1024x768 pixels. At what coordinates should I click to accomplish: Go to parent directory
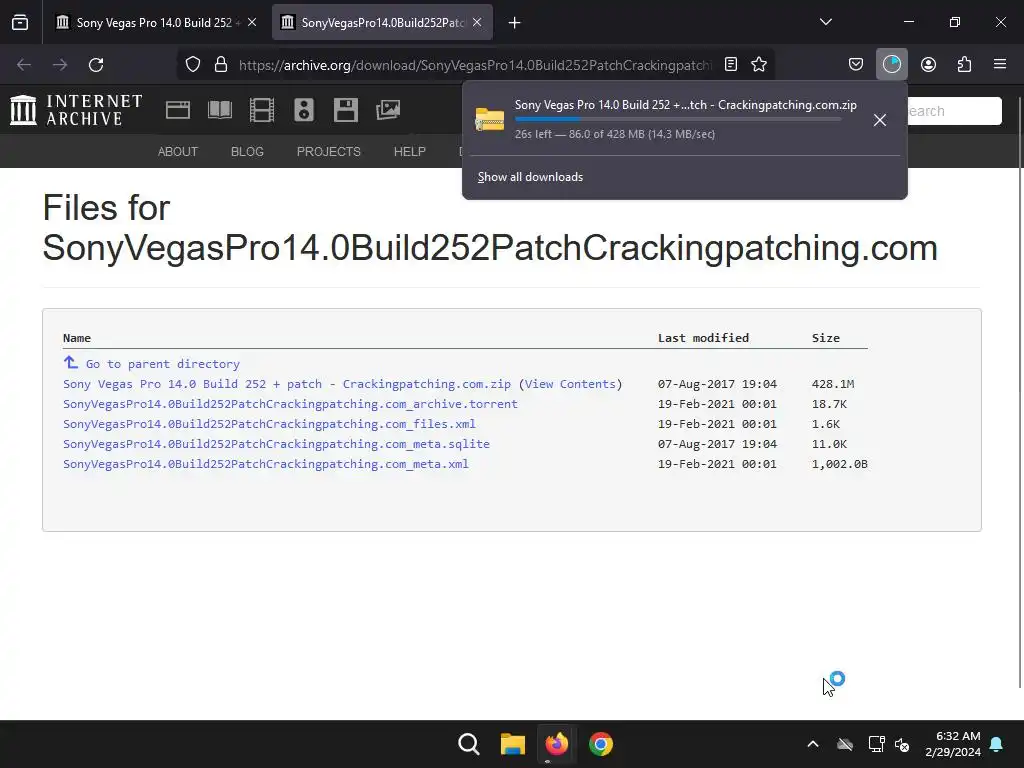pos(163,364)
